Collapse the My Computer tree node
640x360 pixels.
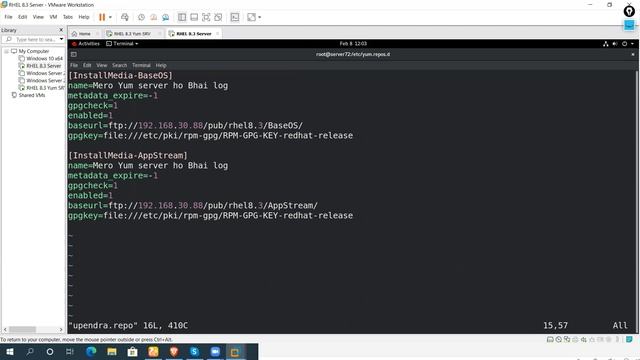click(6, 51)
